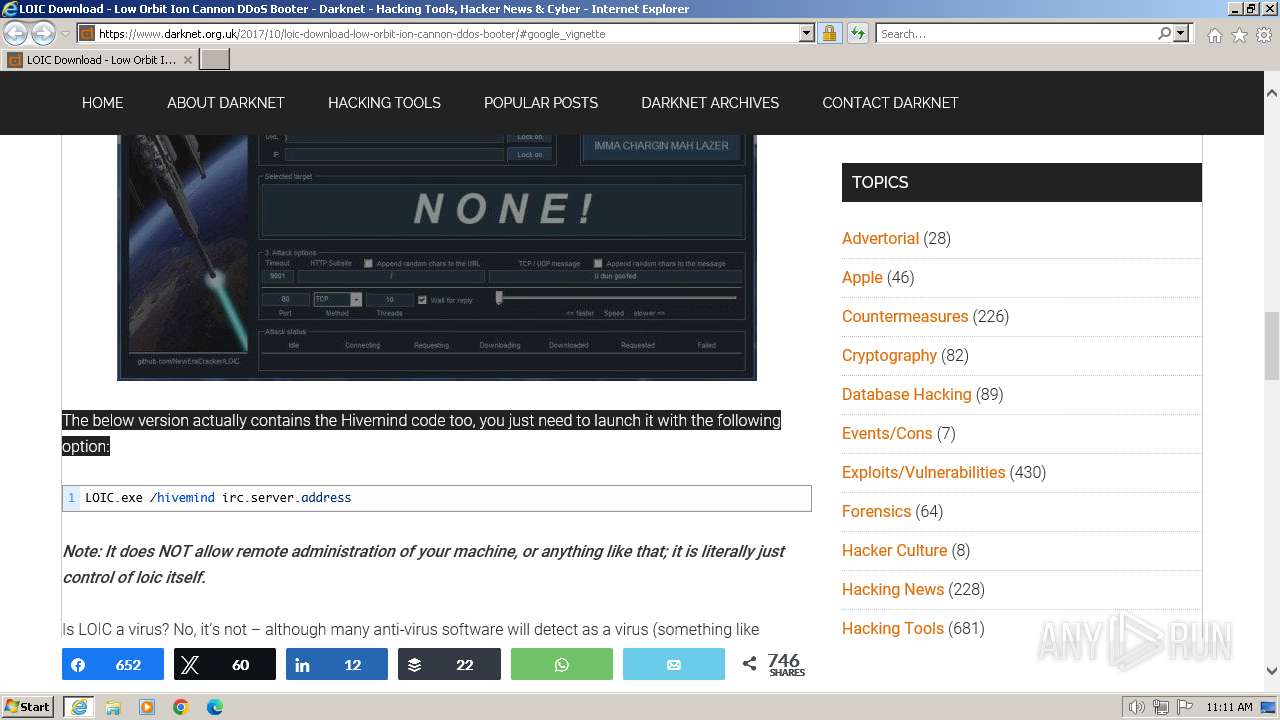The image size is (1280, 720).
Task: Click the LOIC.exe /hivemind code line
Action: click(437, 497)
